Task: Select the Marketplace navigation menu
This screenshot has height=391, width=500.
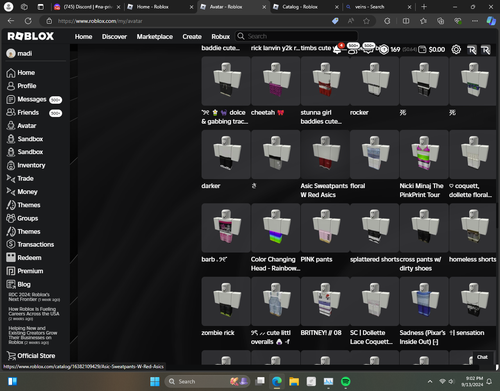Action: point(155,37)
